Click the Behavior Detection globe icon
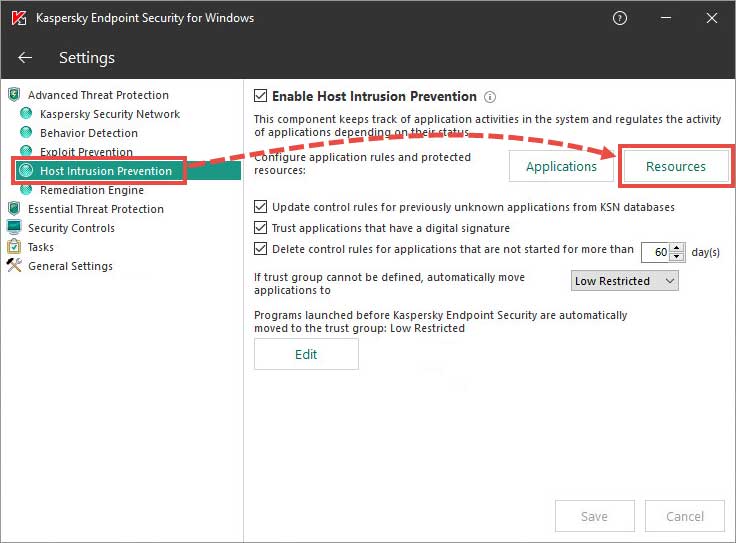 [x=26, y=133]
